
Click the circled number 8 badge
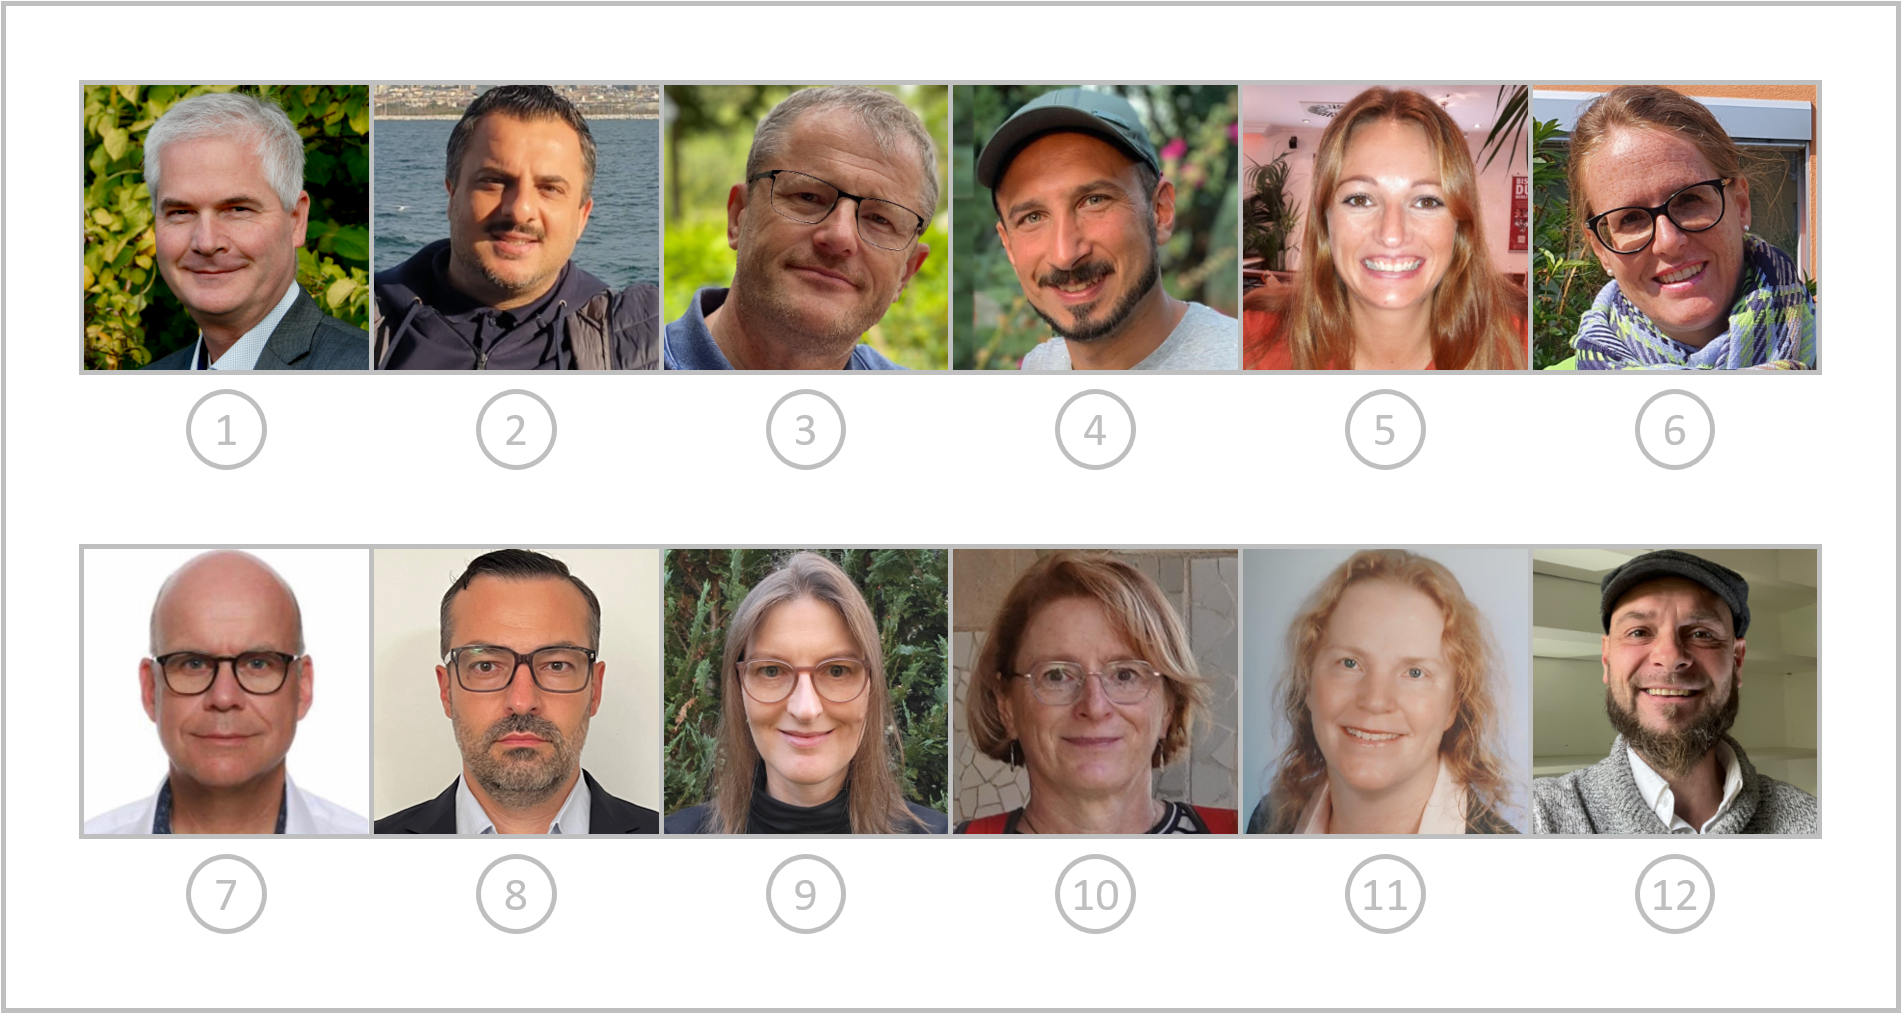coord(516,894)
